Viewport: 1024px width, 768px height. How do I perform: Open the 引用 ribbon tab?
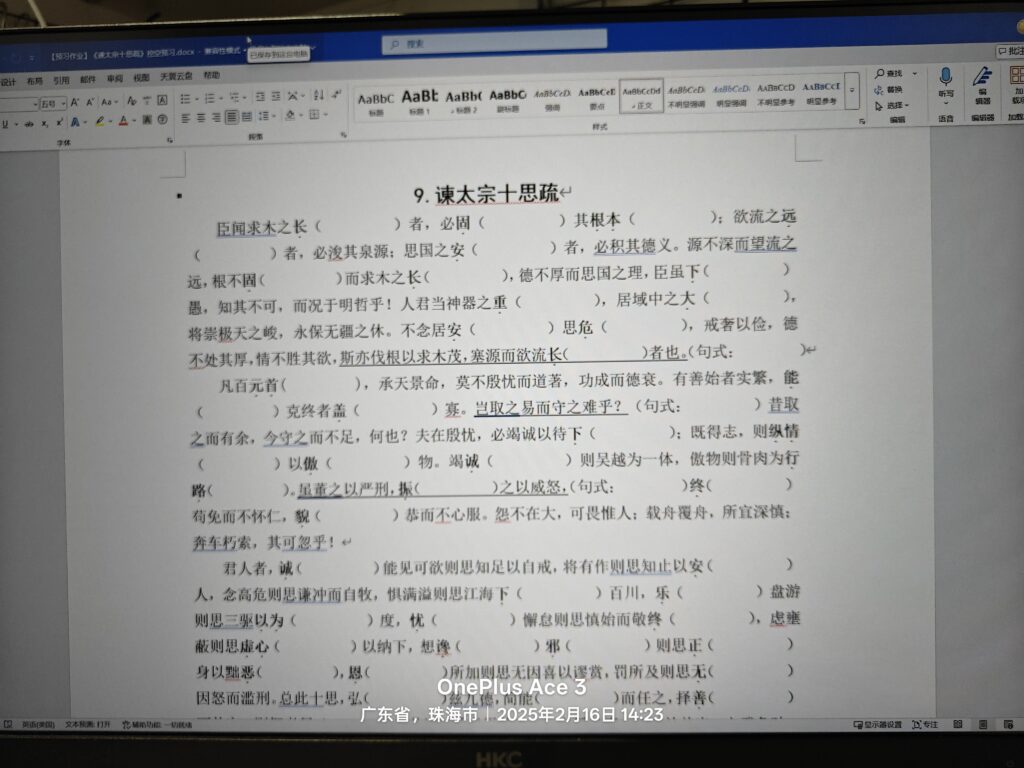(61, 81)
